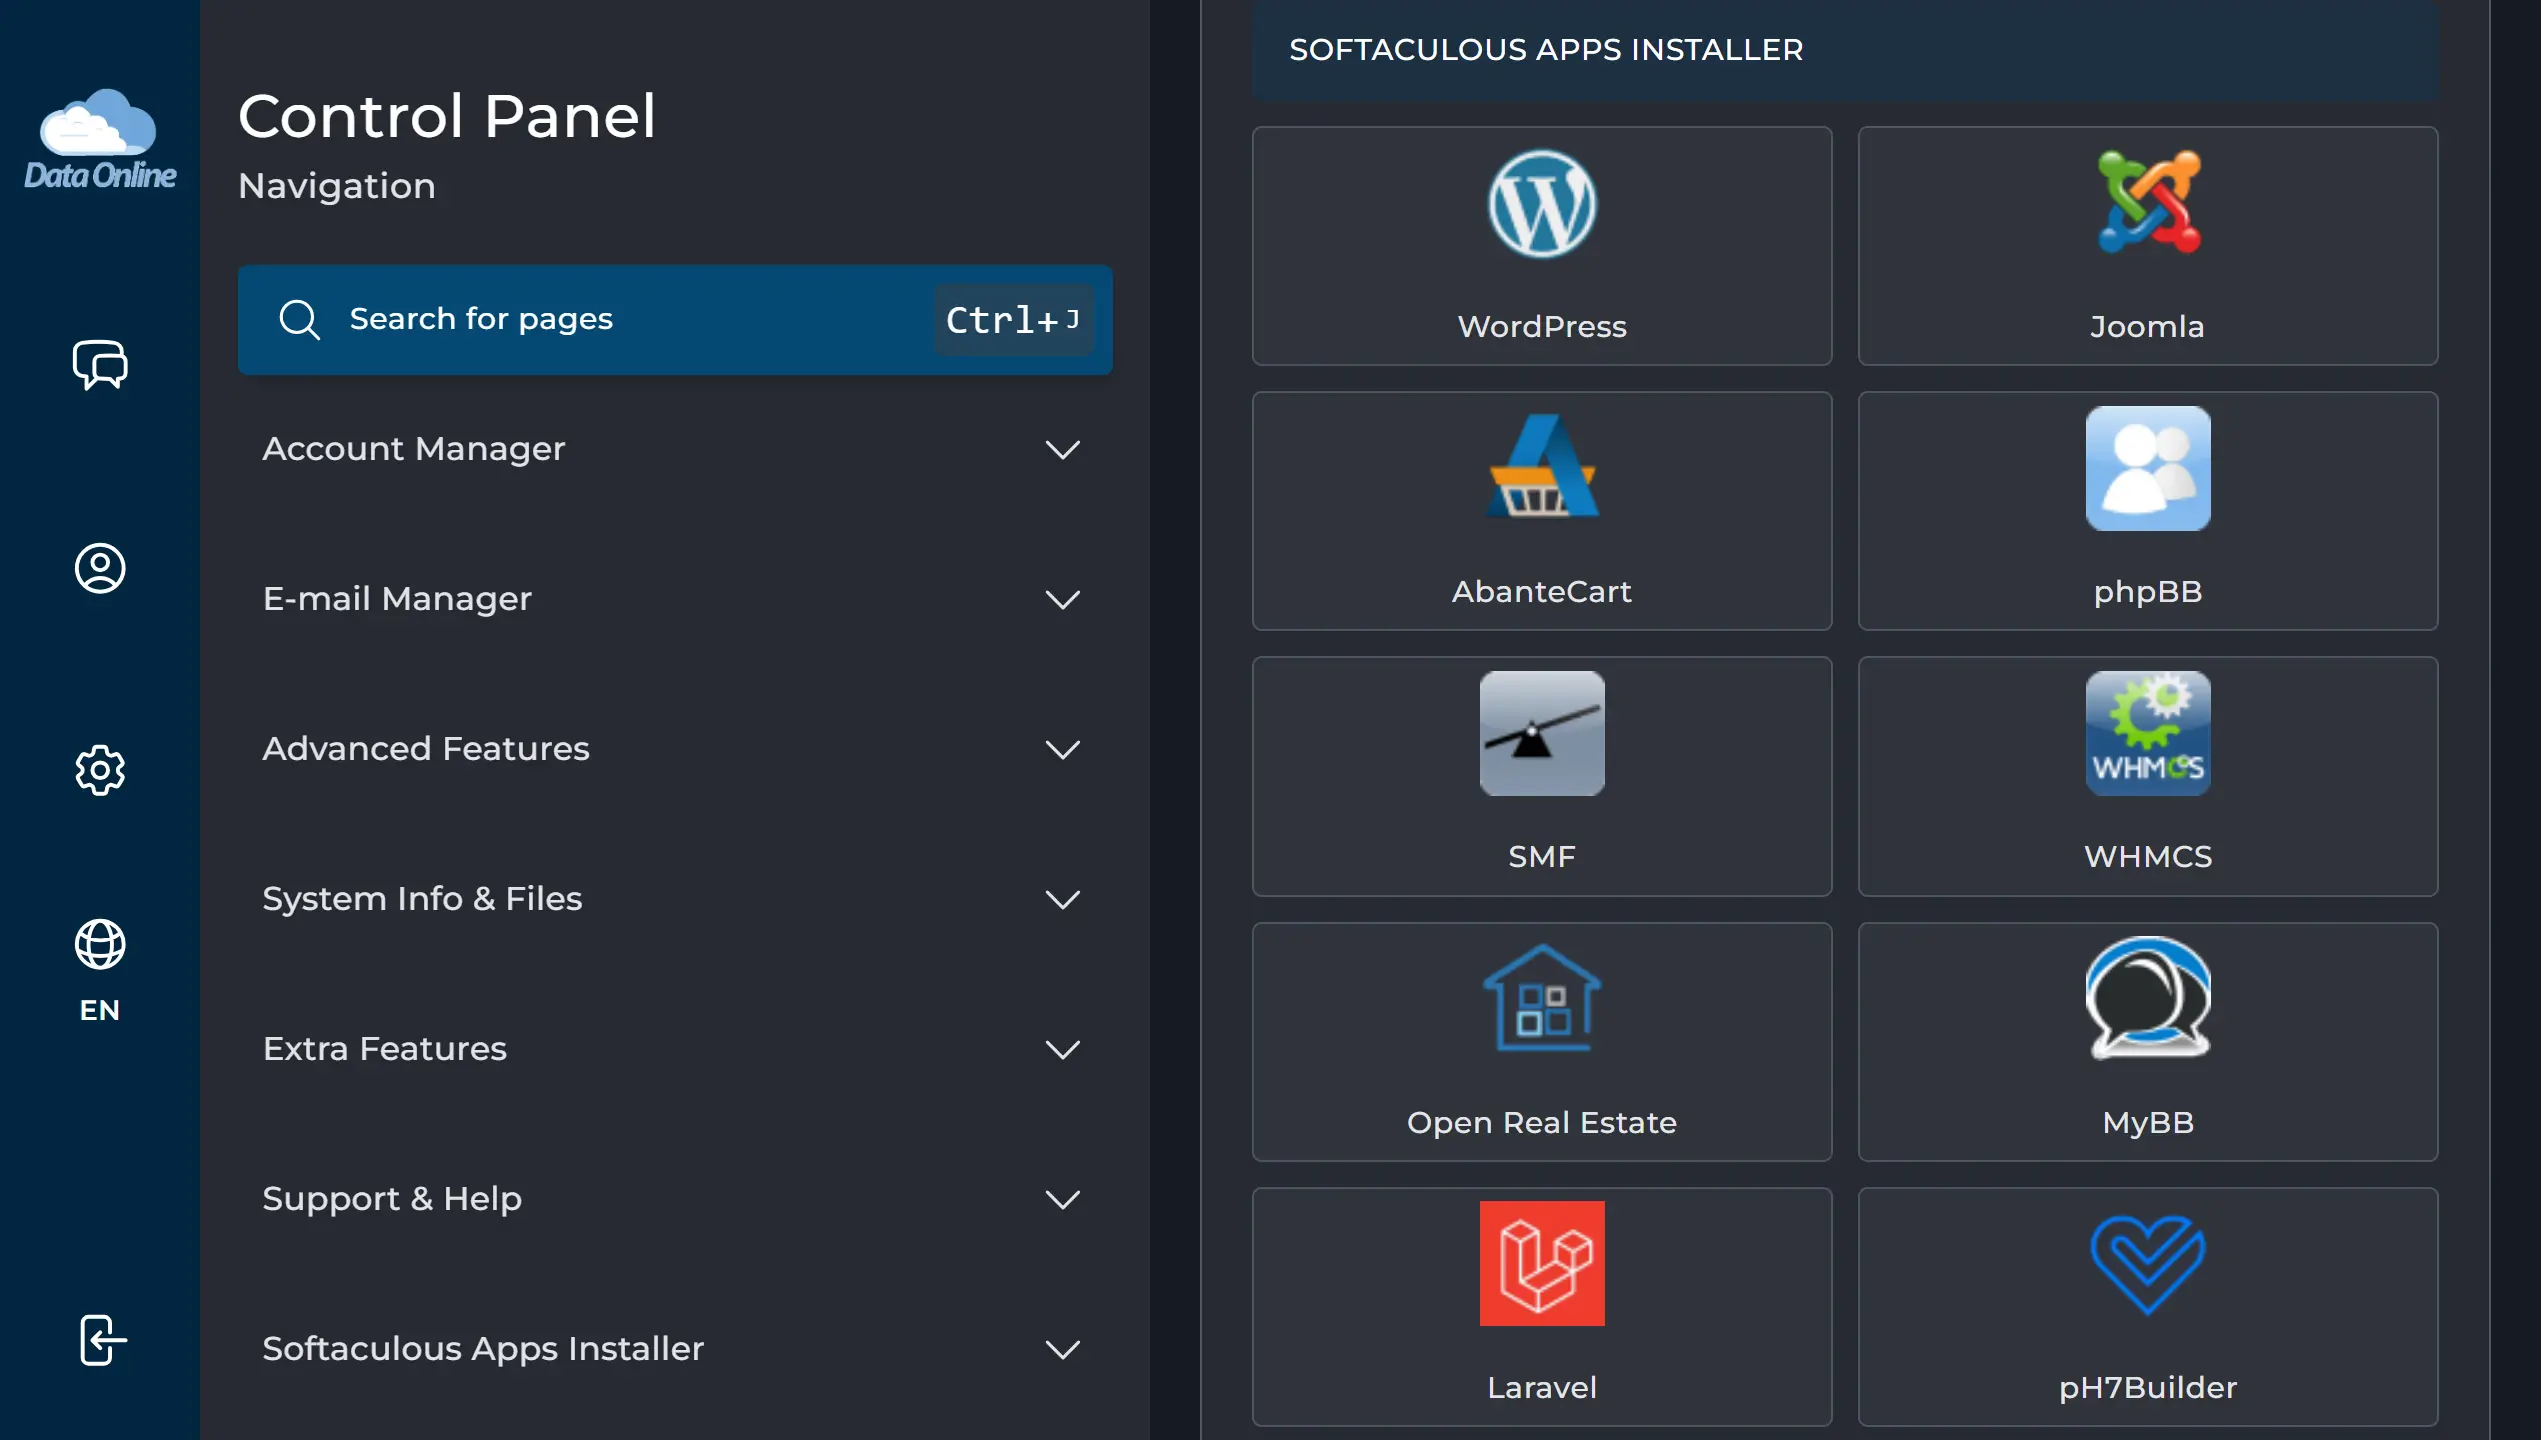The height and width of the screenshot is (1440, 2541).
Task: Click the Data Online logo
Action: pyautogui.click(x=100, y=140)
